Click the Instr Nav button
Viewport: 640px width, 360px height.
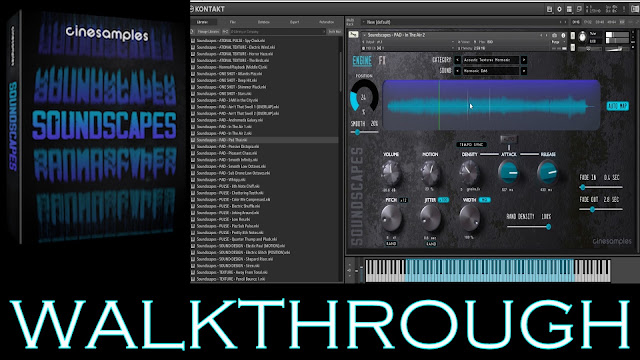point(335,31)
